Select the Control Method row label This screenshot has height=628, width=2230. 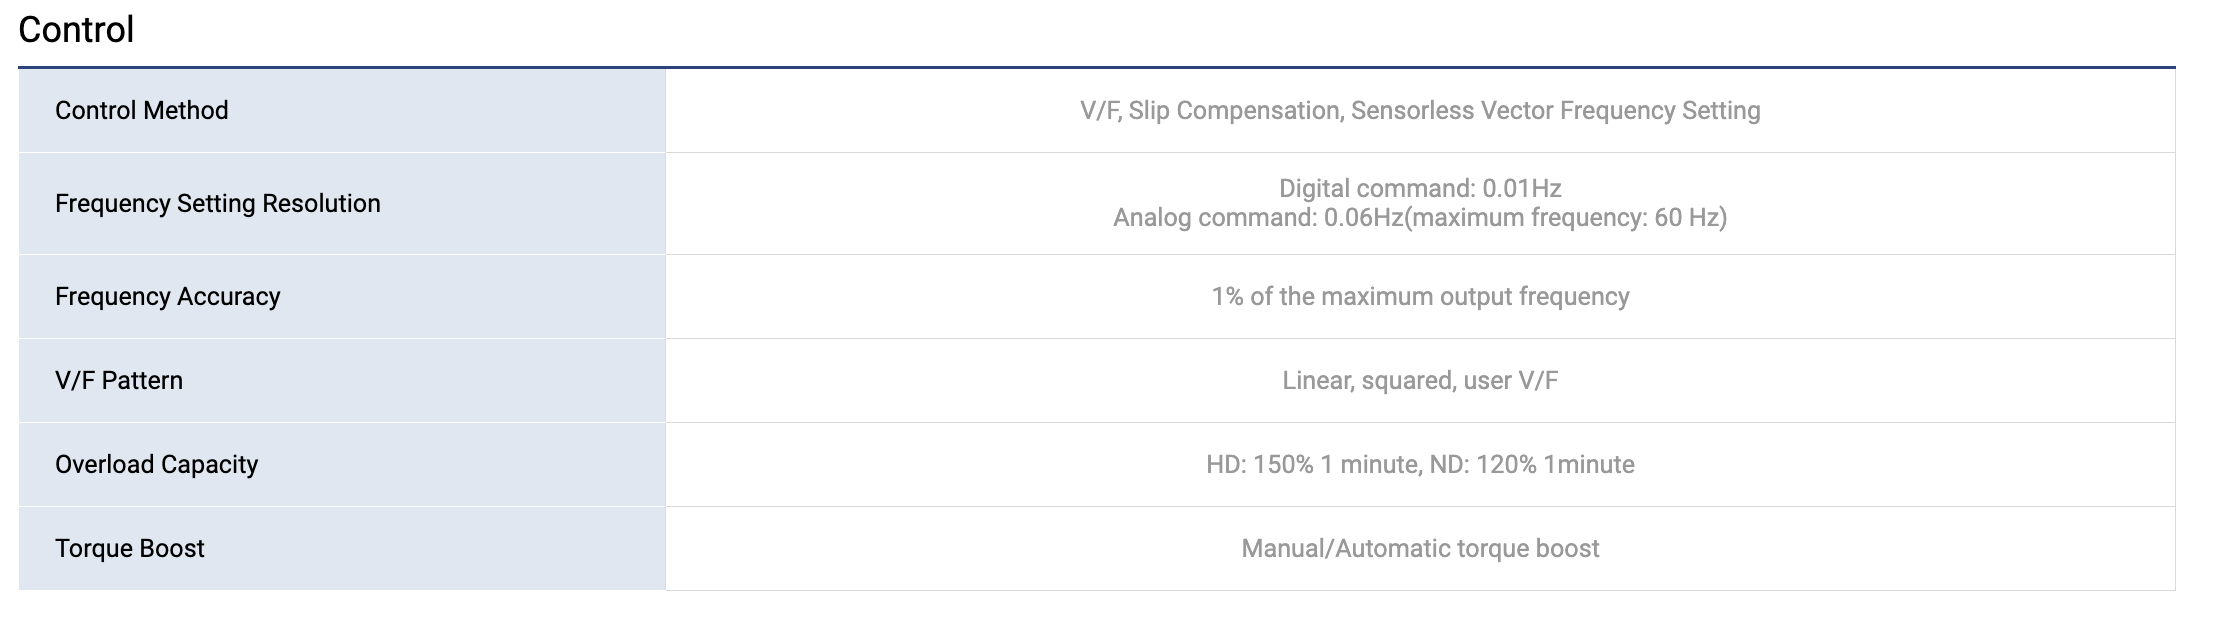142,110
